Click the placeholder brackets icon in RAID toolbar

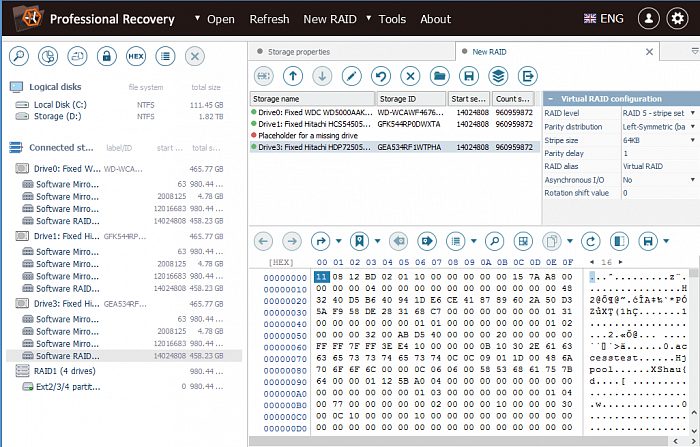click(x=264, y=76)
